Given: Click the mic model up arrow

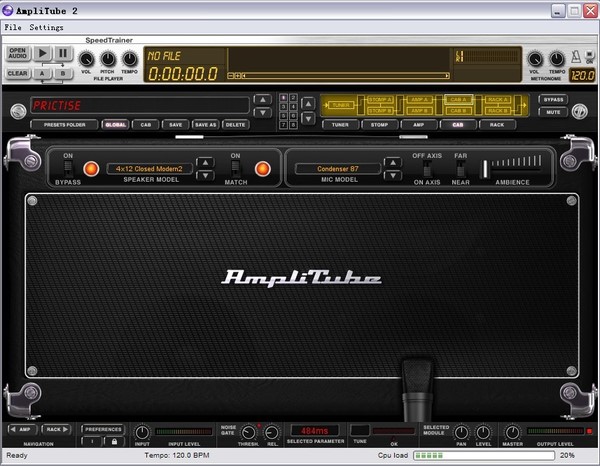Looking at the screenshot, I should coord(393,163).
